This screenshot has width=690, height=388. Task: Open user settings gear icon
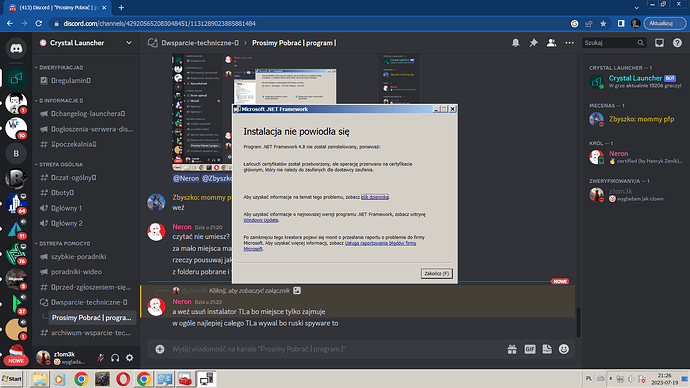click(129, 358)
